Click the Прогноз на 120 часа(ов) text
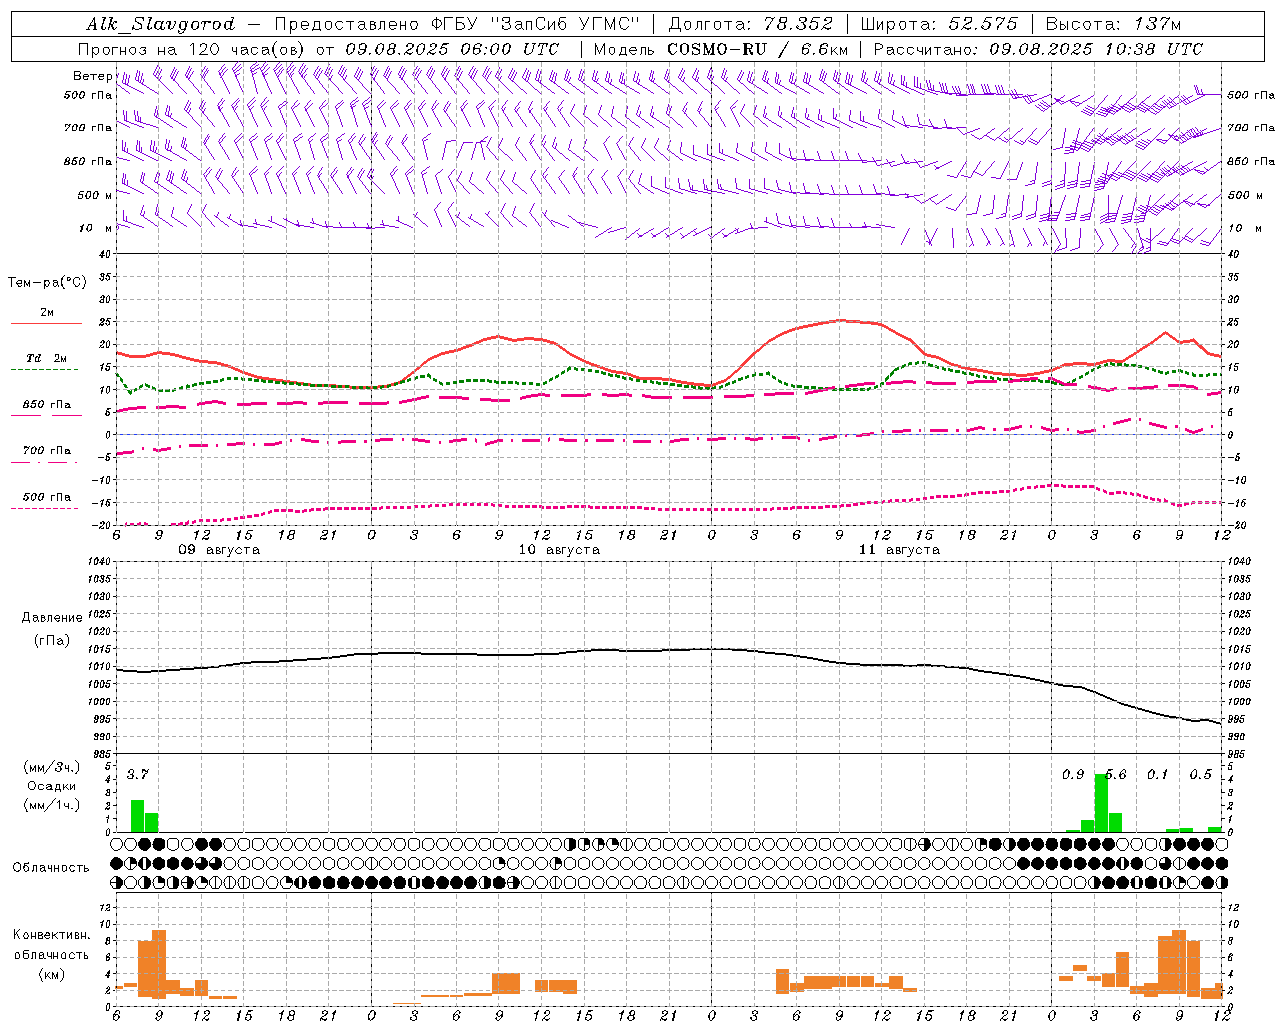The width and height of the screenshot is (1280, 1024). (x=193, y=49)
